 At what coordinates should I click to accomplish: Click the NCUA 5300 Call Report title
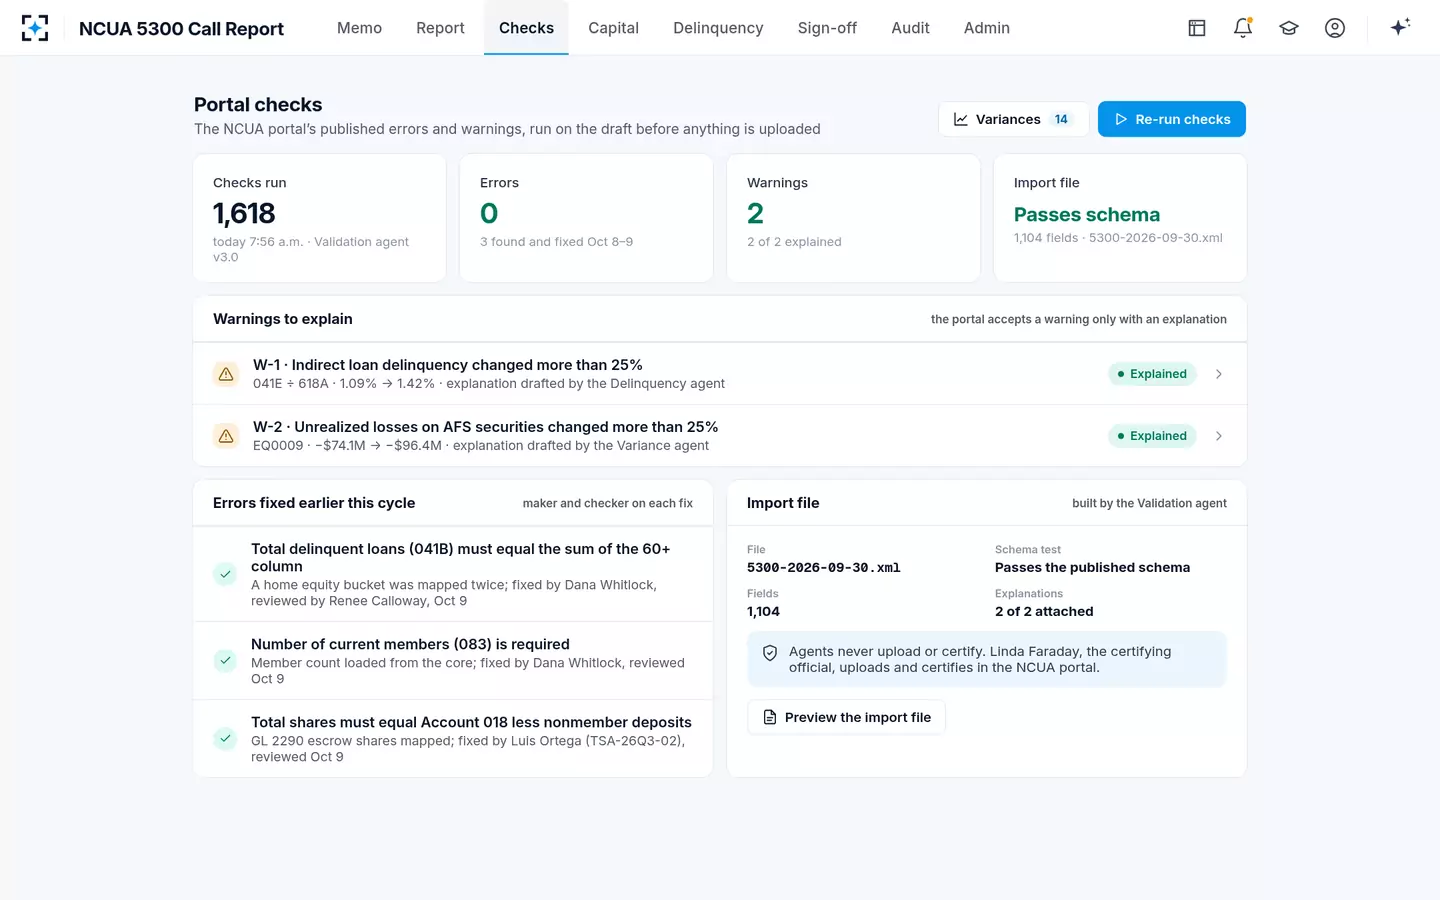(181, 29)
